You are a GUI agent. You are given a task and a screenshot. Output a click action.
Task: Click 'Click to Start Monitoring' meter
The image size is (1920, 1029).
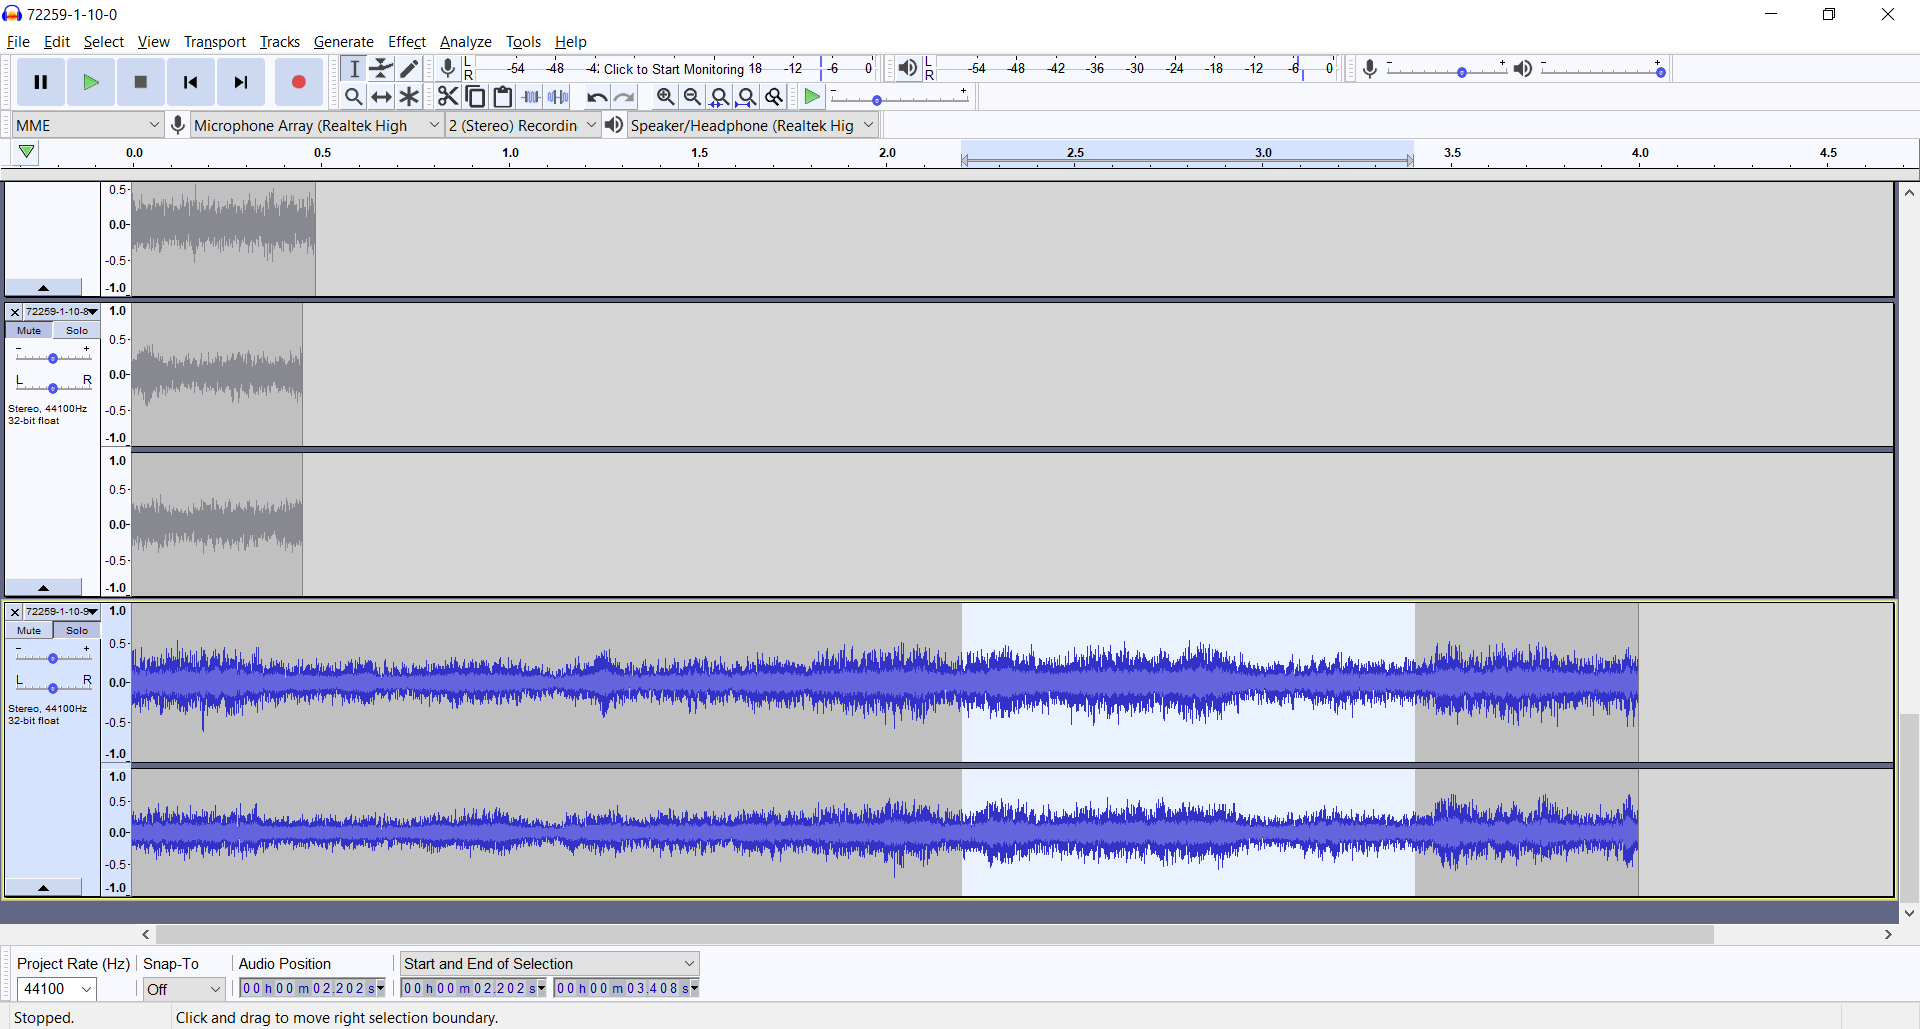point(674,69)
